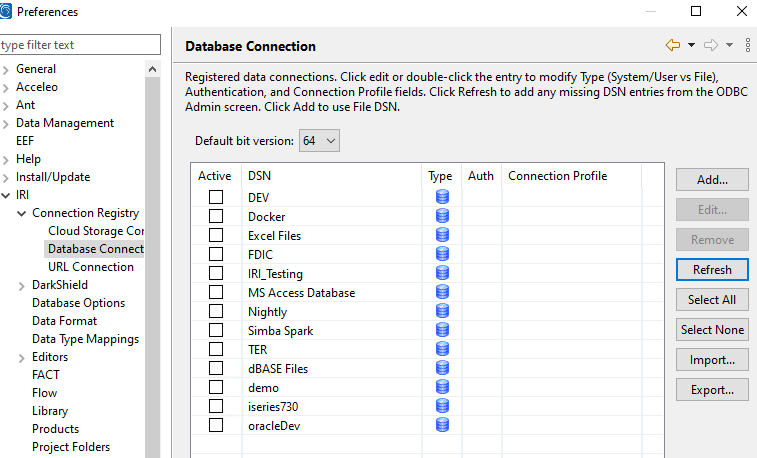The image size is (757, 458).
Task: Check the Active box for iseries730
Action: click(x=216, y=406)
